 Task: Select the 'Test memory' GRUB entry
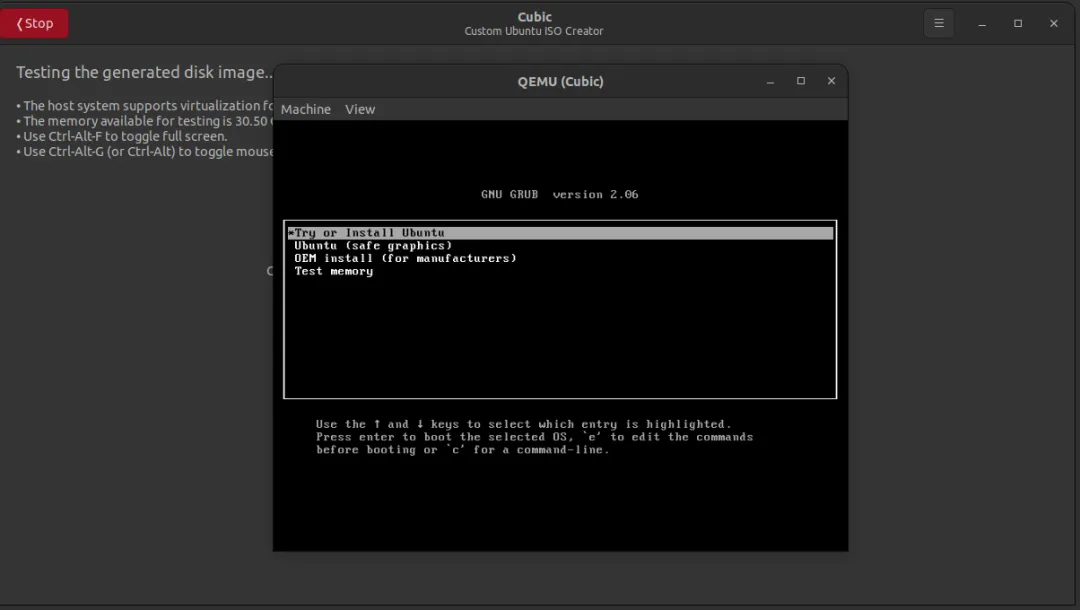point(333,271)
